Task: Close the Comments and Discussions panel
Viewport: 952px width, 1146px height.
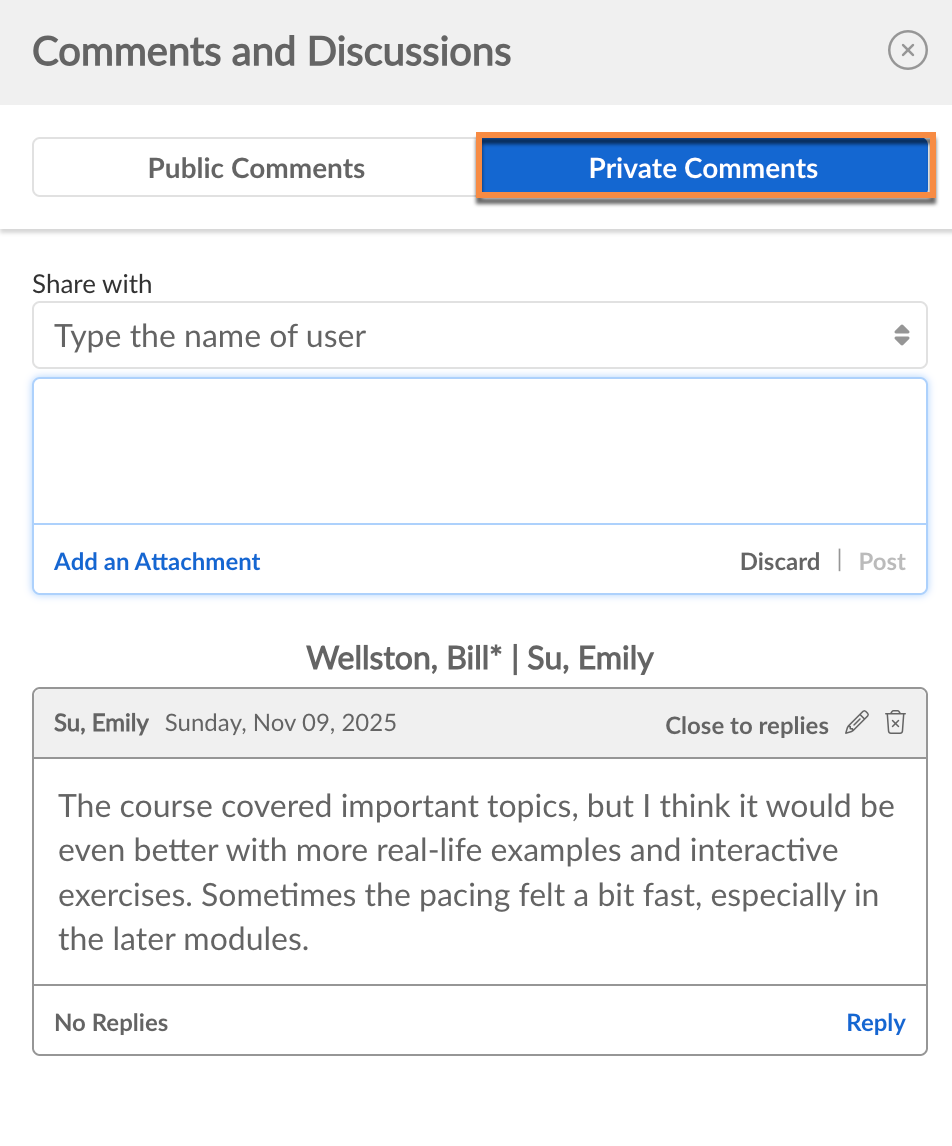Action: tap(907, 50)
